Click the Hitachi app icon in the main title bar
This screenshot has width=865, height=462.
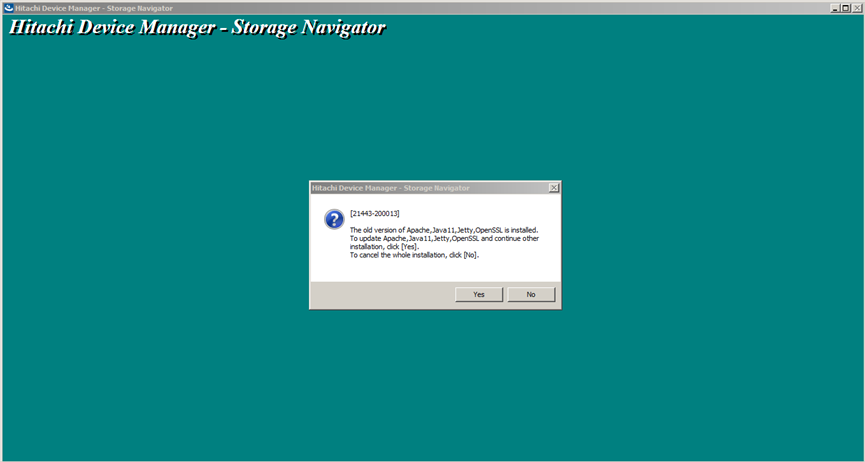point(8,7)
